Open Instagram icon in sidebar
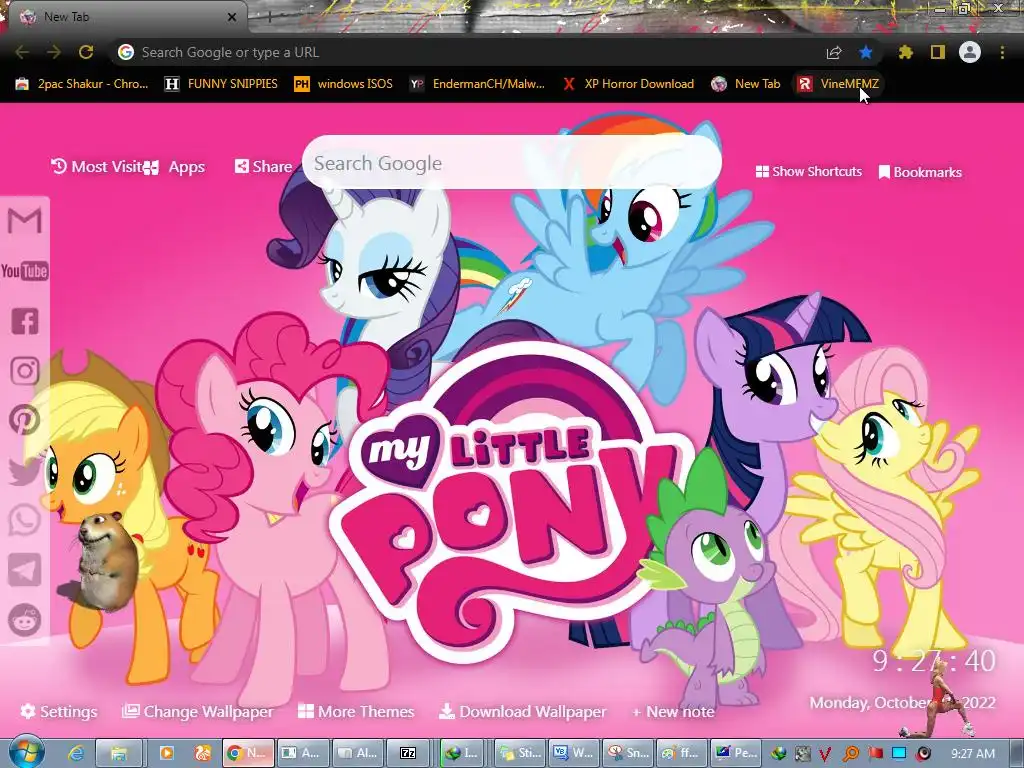The width and height of the screenshot is (1024, 768). tap(25, 370)
